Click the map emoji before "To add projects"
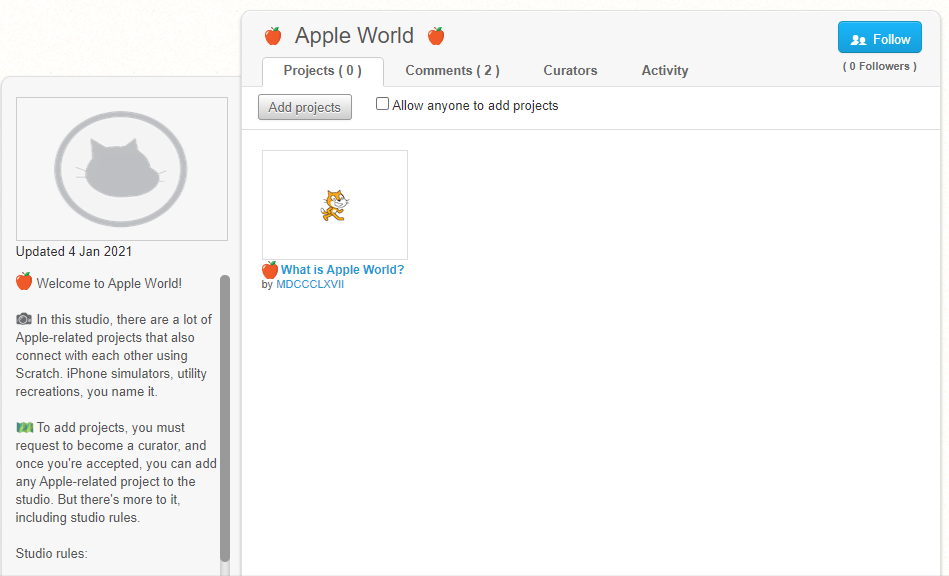 24,427
